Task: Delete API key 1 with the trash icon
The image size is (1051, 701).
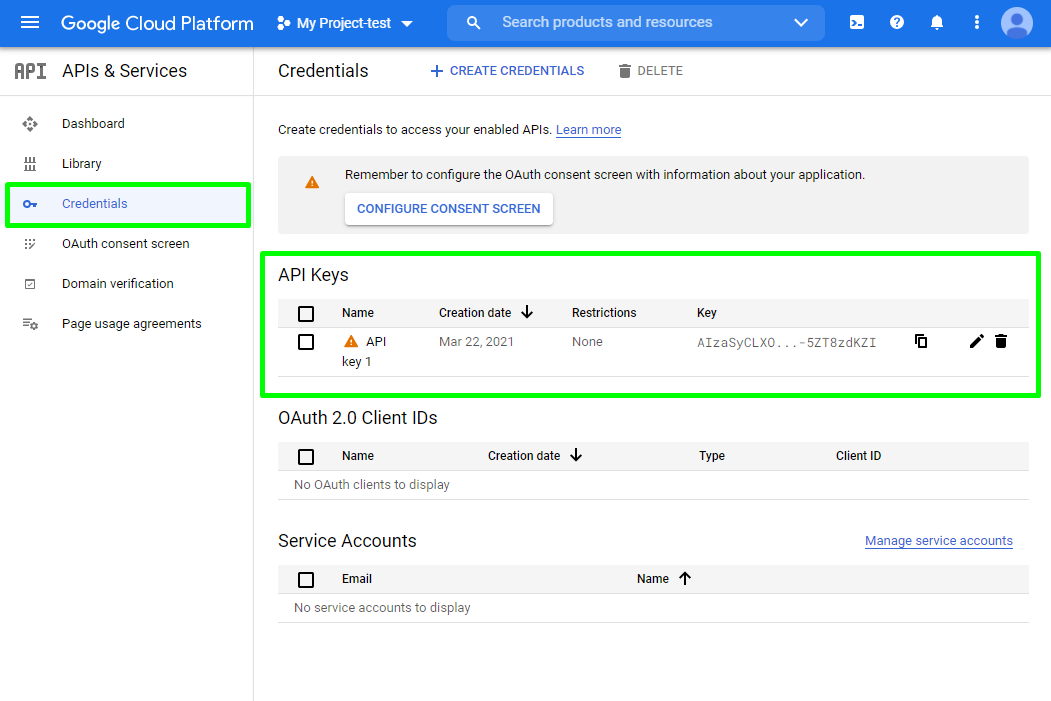Action: pos(1001,342)
